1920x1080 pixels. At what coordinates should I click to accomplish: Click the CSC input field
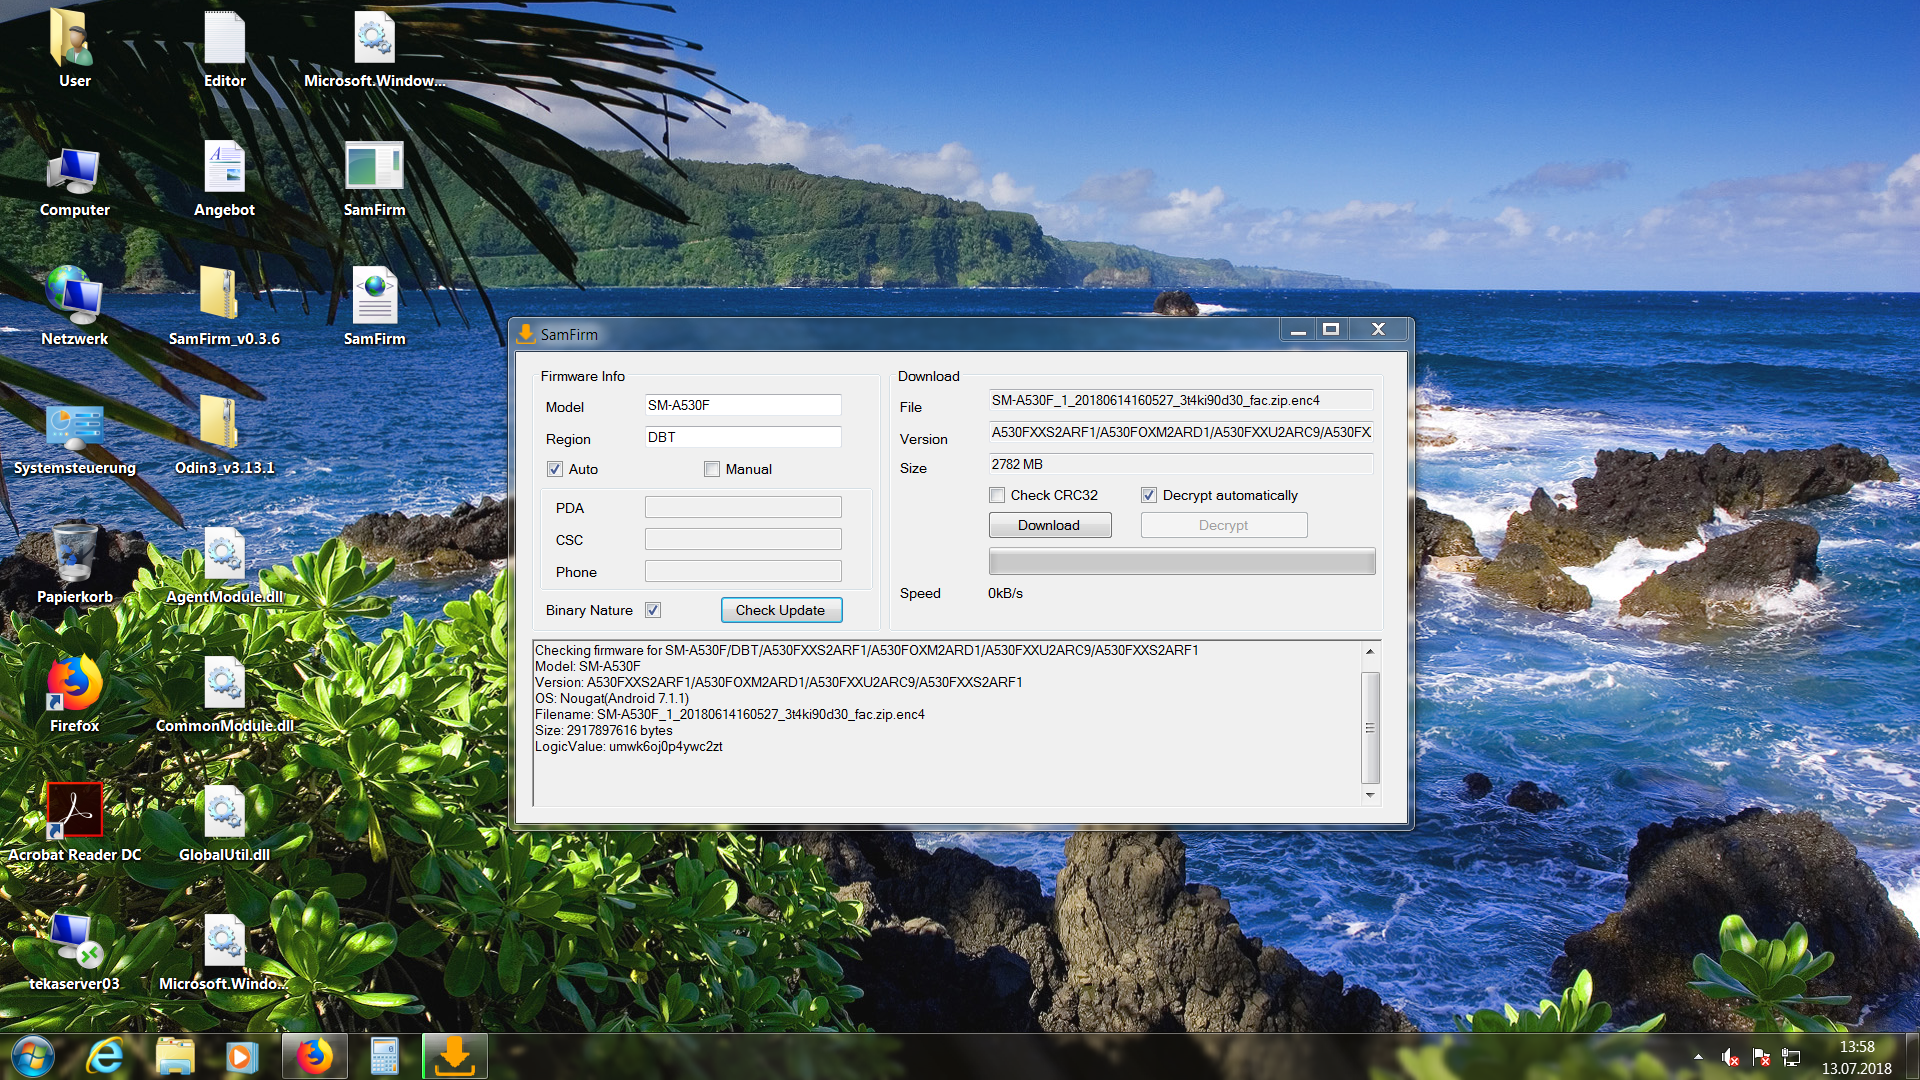[743, 539]
